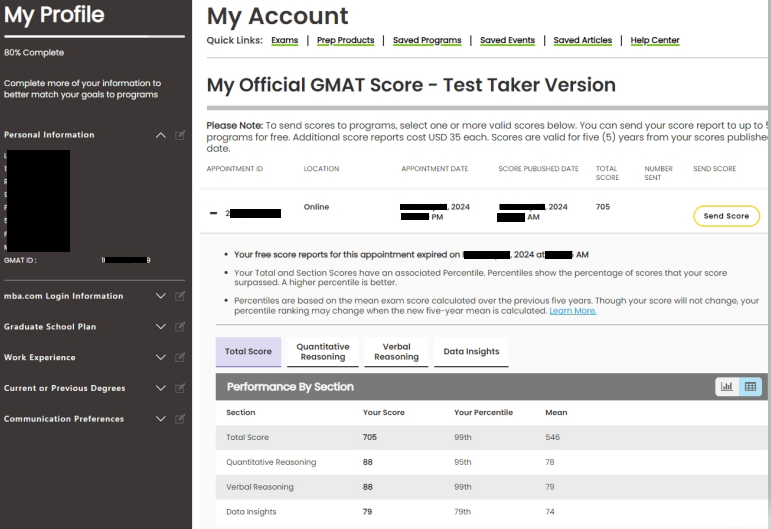771x529 pixels.
Task: Click the Your Score column header
Action: (384, 412)
